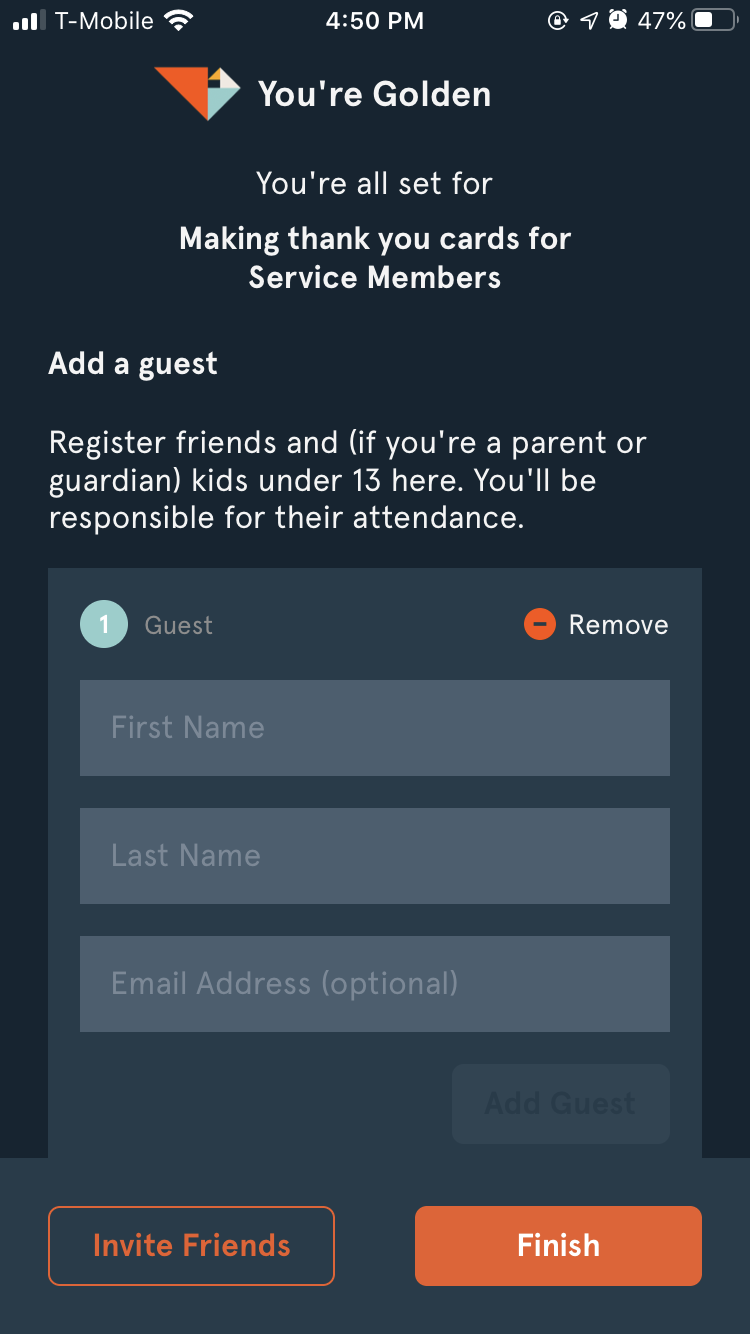Focus the Last Name field
This screenshot has width=750, height=1334.
[x=375, y=856]
